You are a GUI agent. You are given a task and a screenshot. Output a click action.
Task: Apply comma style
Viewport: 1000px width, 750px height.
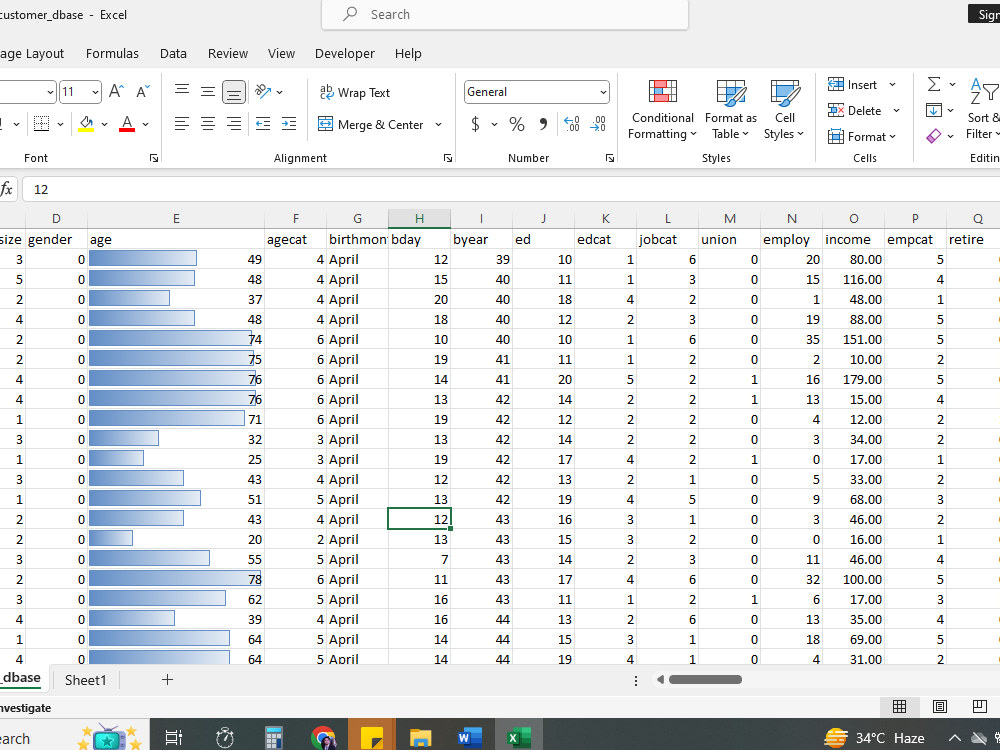pos(543,124)
